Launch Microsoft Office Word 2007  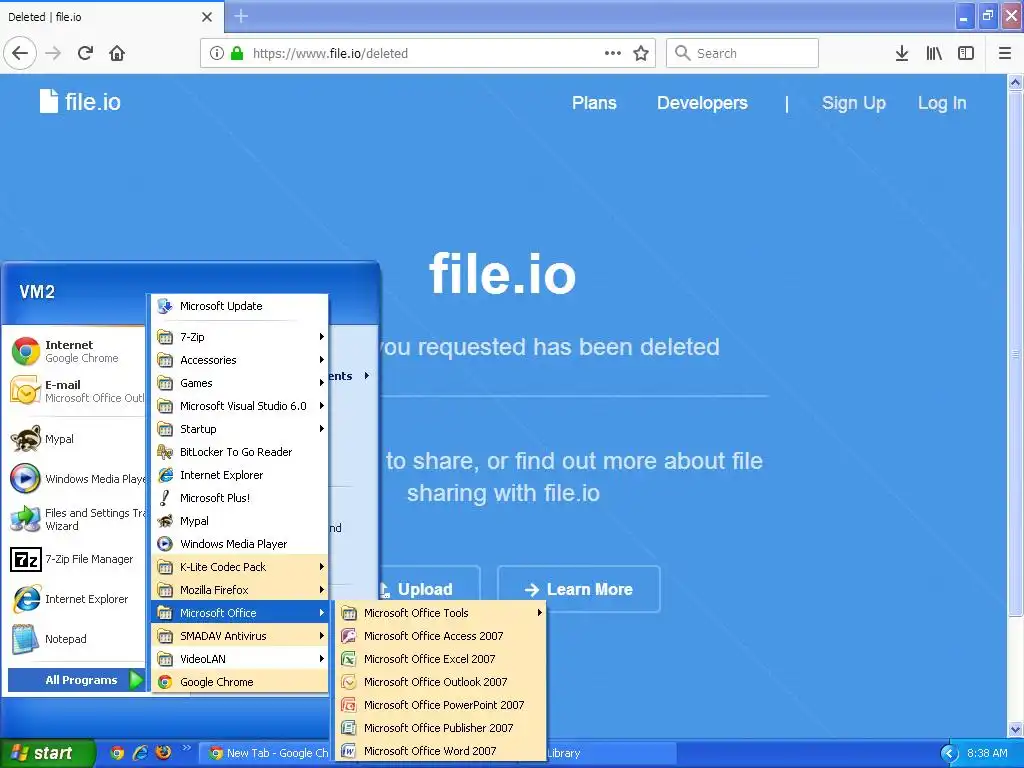click(x=442, y=751)
